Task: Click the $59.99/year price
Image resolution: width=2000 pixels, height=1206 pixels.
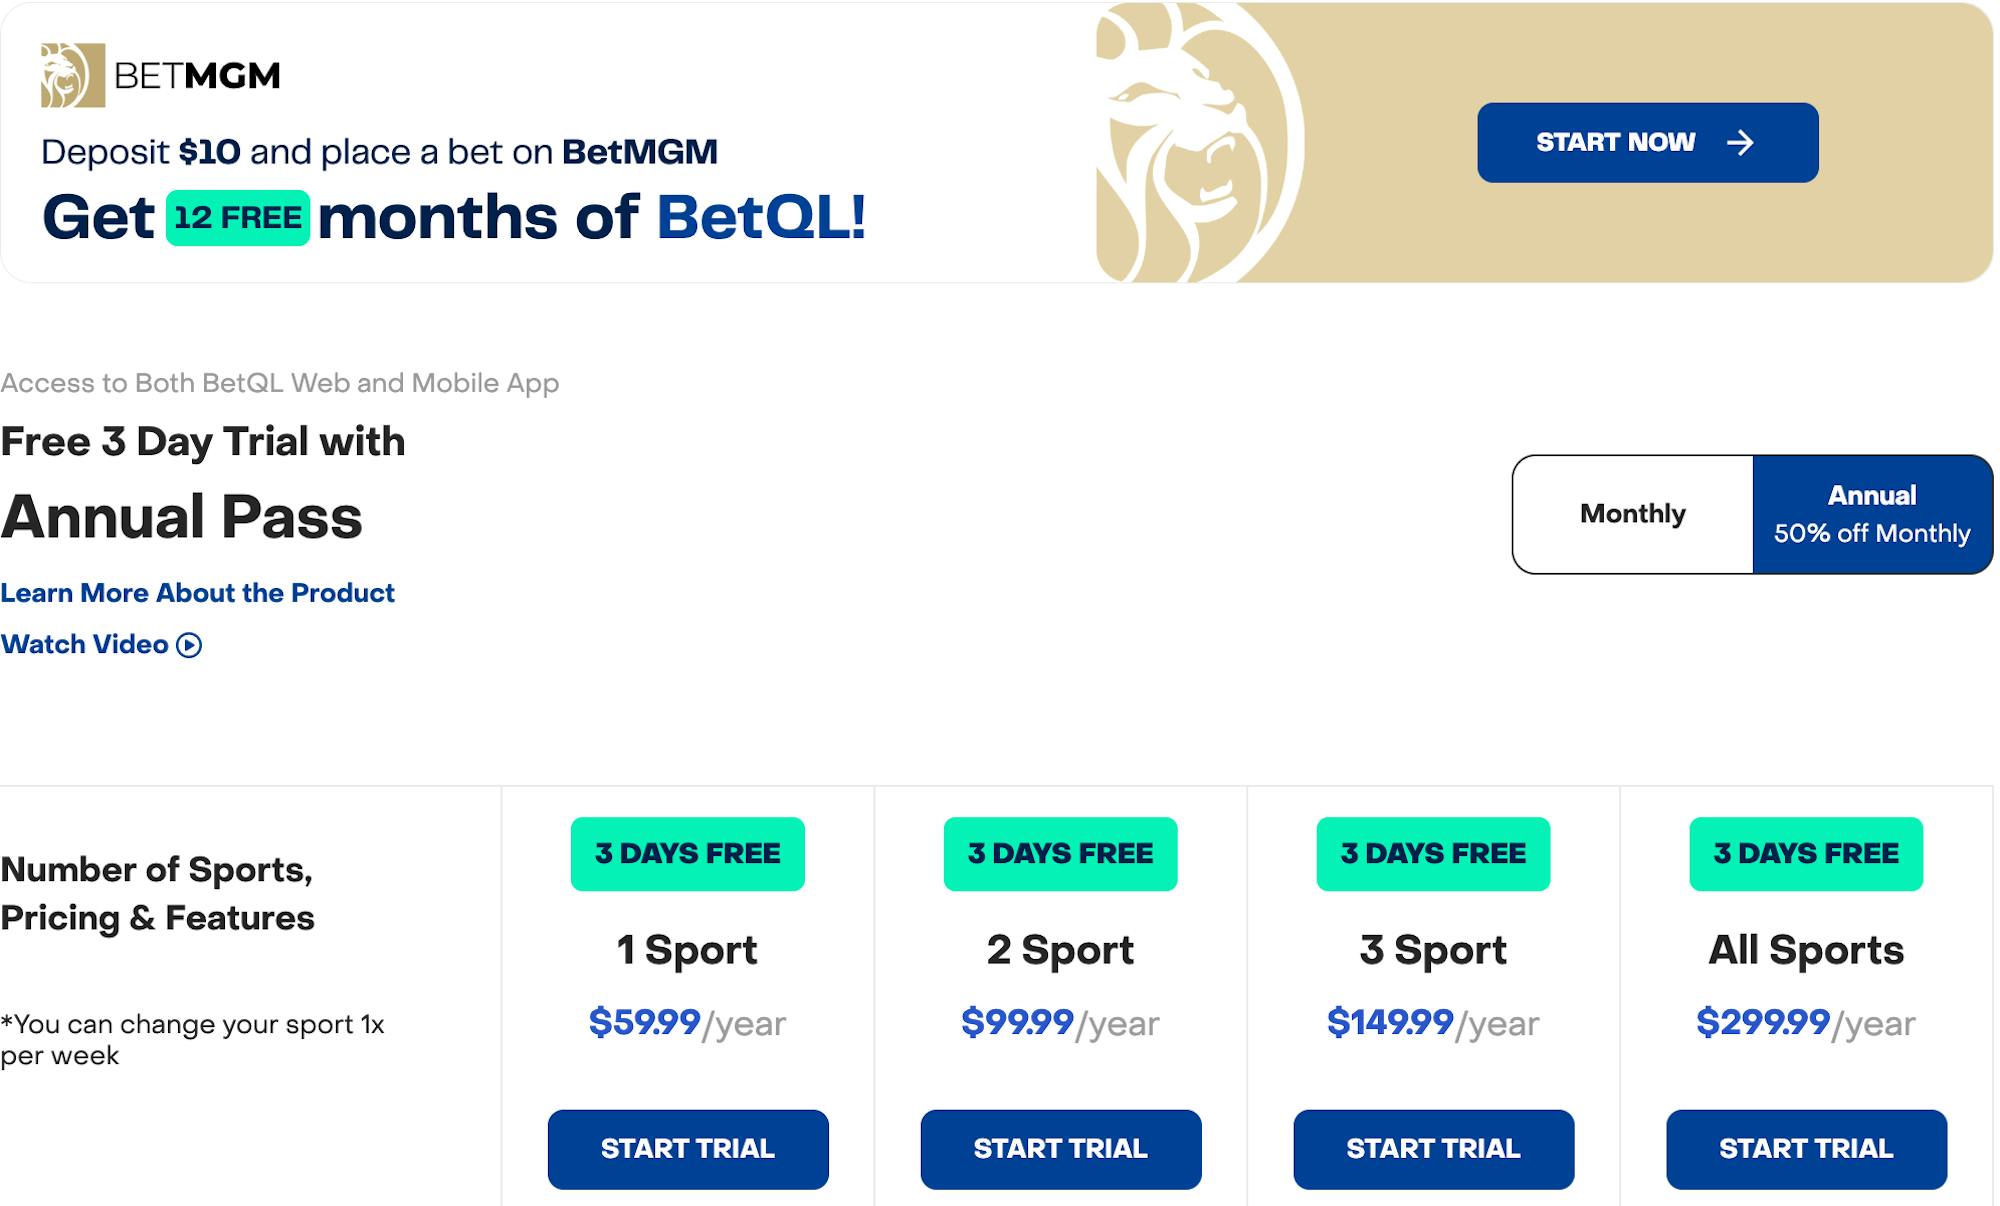Action: [688, 1023]
